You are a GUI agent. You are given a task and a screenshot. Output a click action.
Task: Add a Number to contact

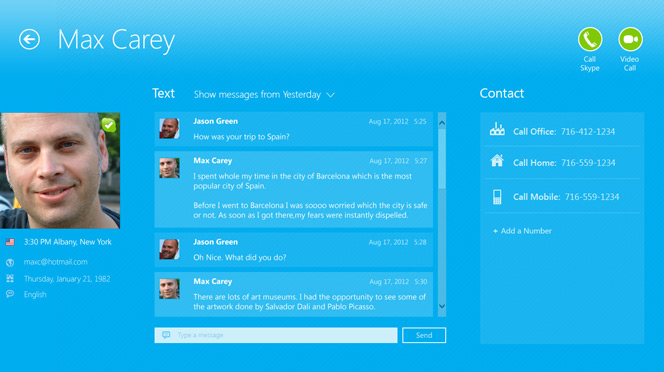point(522,231)
